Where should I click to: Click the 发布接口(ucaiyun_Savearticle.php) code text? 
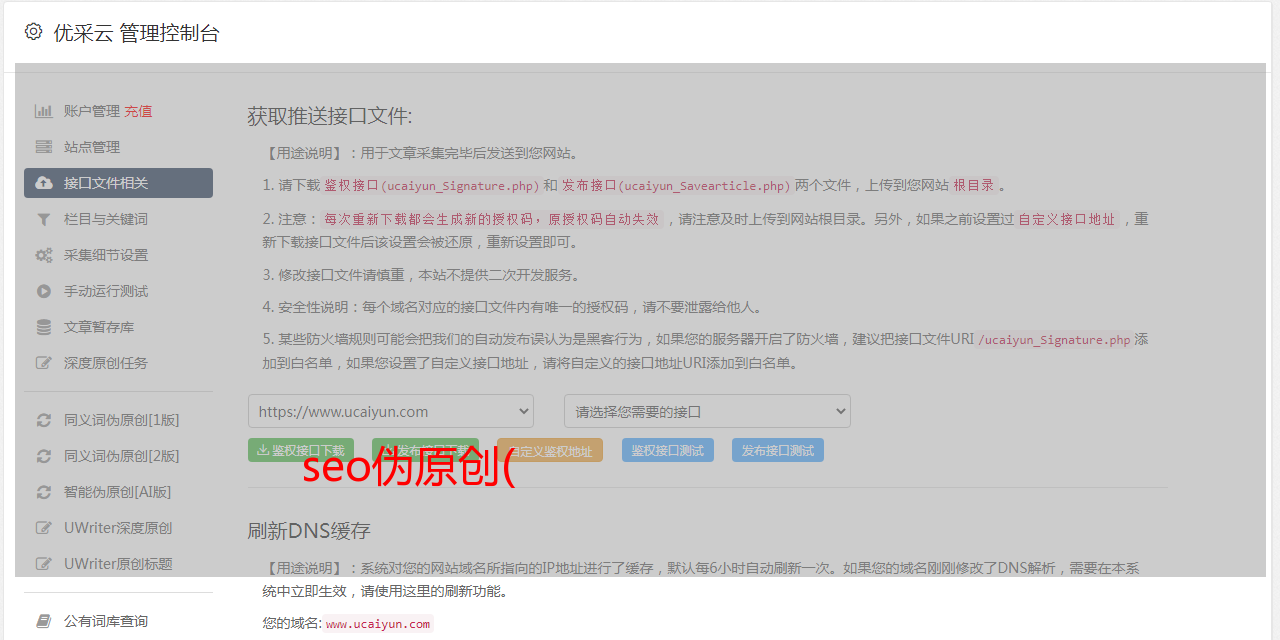coord(677,185)
